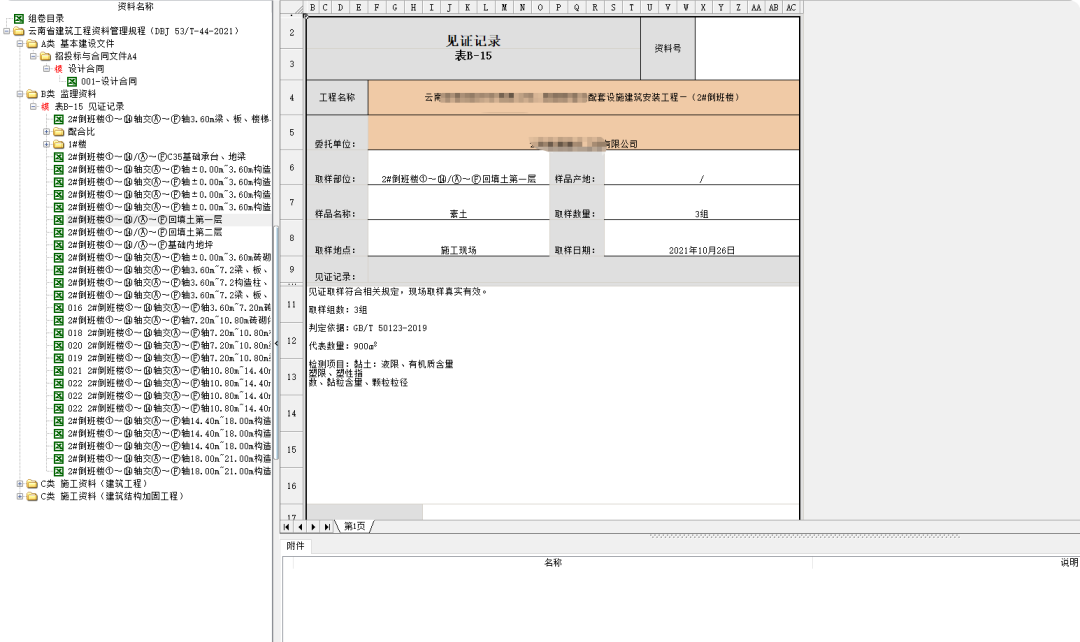The height and width of the screenshot is (642, 1080).
Task: Select row header 11 in the sheet
Action: point(292,304)
